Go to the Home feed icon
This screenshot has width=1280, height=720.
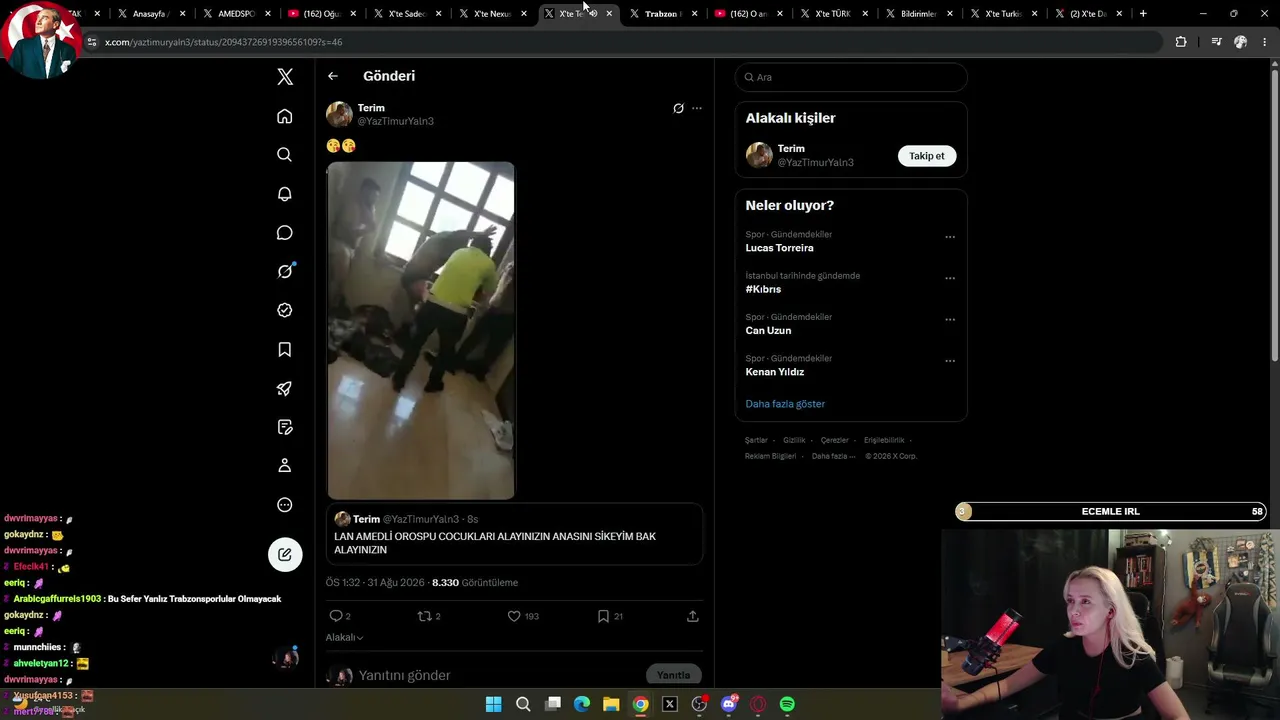click(285, 116)
